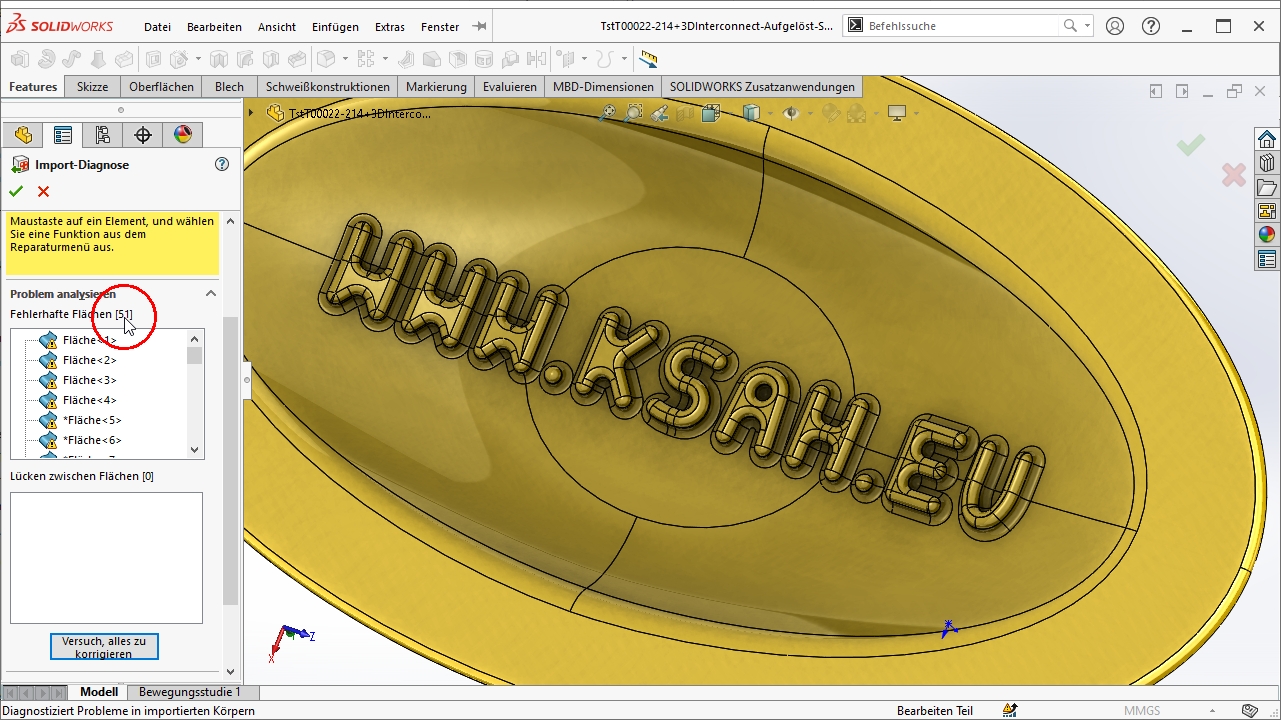Select Fläche<3> in faulty faces list
This screenshot has width=1281, height=720.
click(89, 380)
